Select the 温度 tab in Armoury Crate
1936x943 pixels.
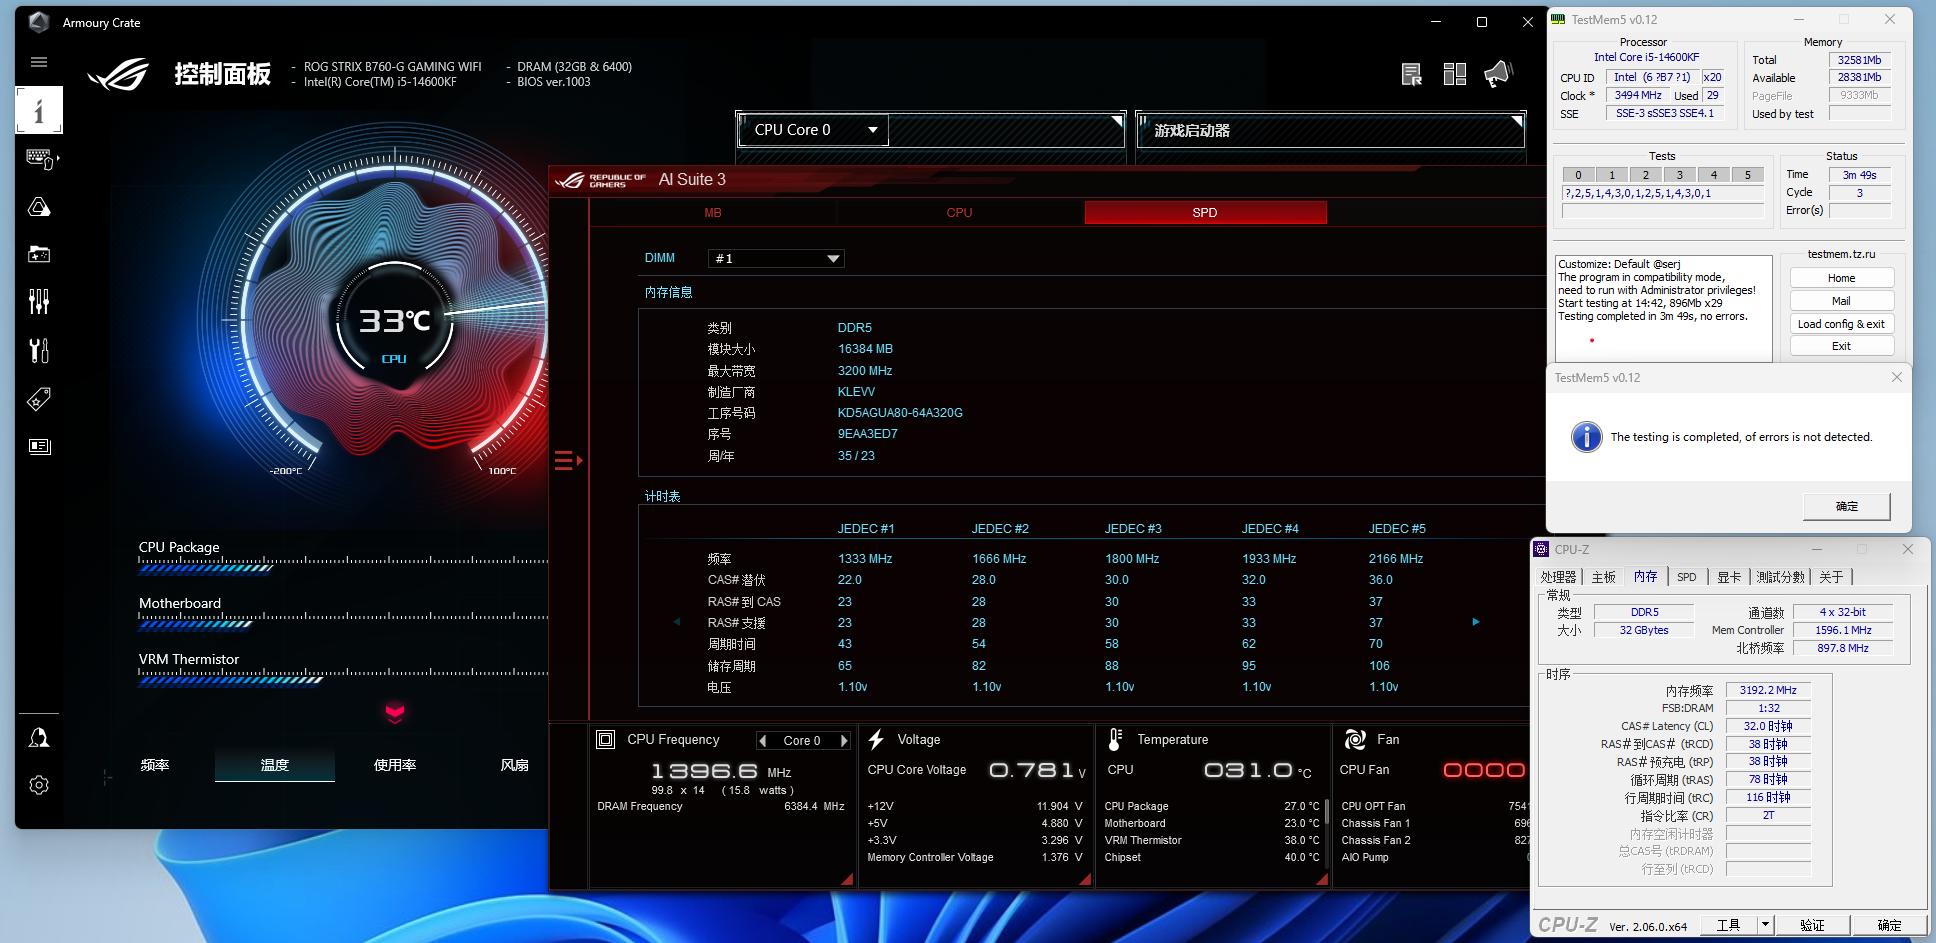click(274, 765)
